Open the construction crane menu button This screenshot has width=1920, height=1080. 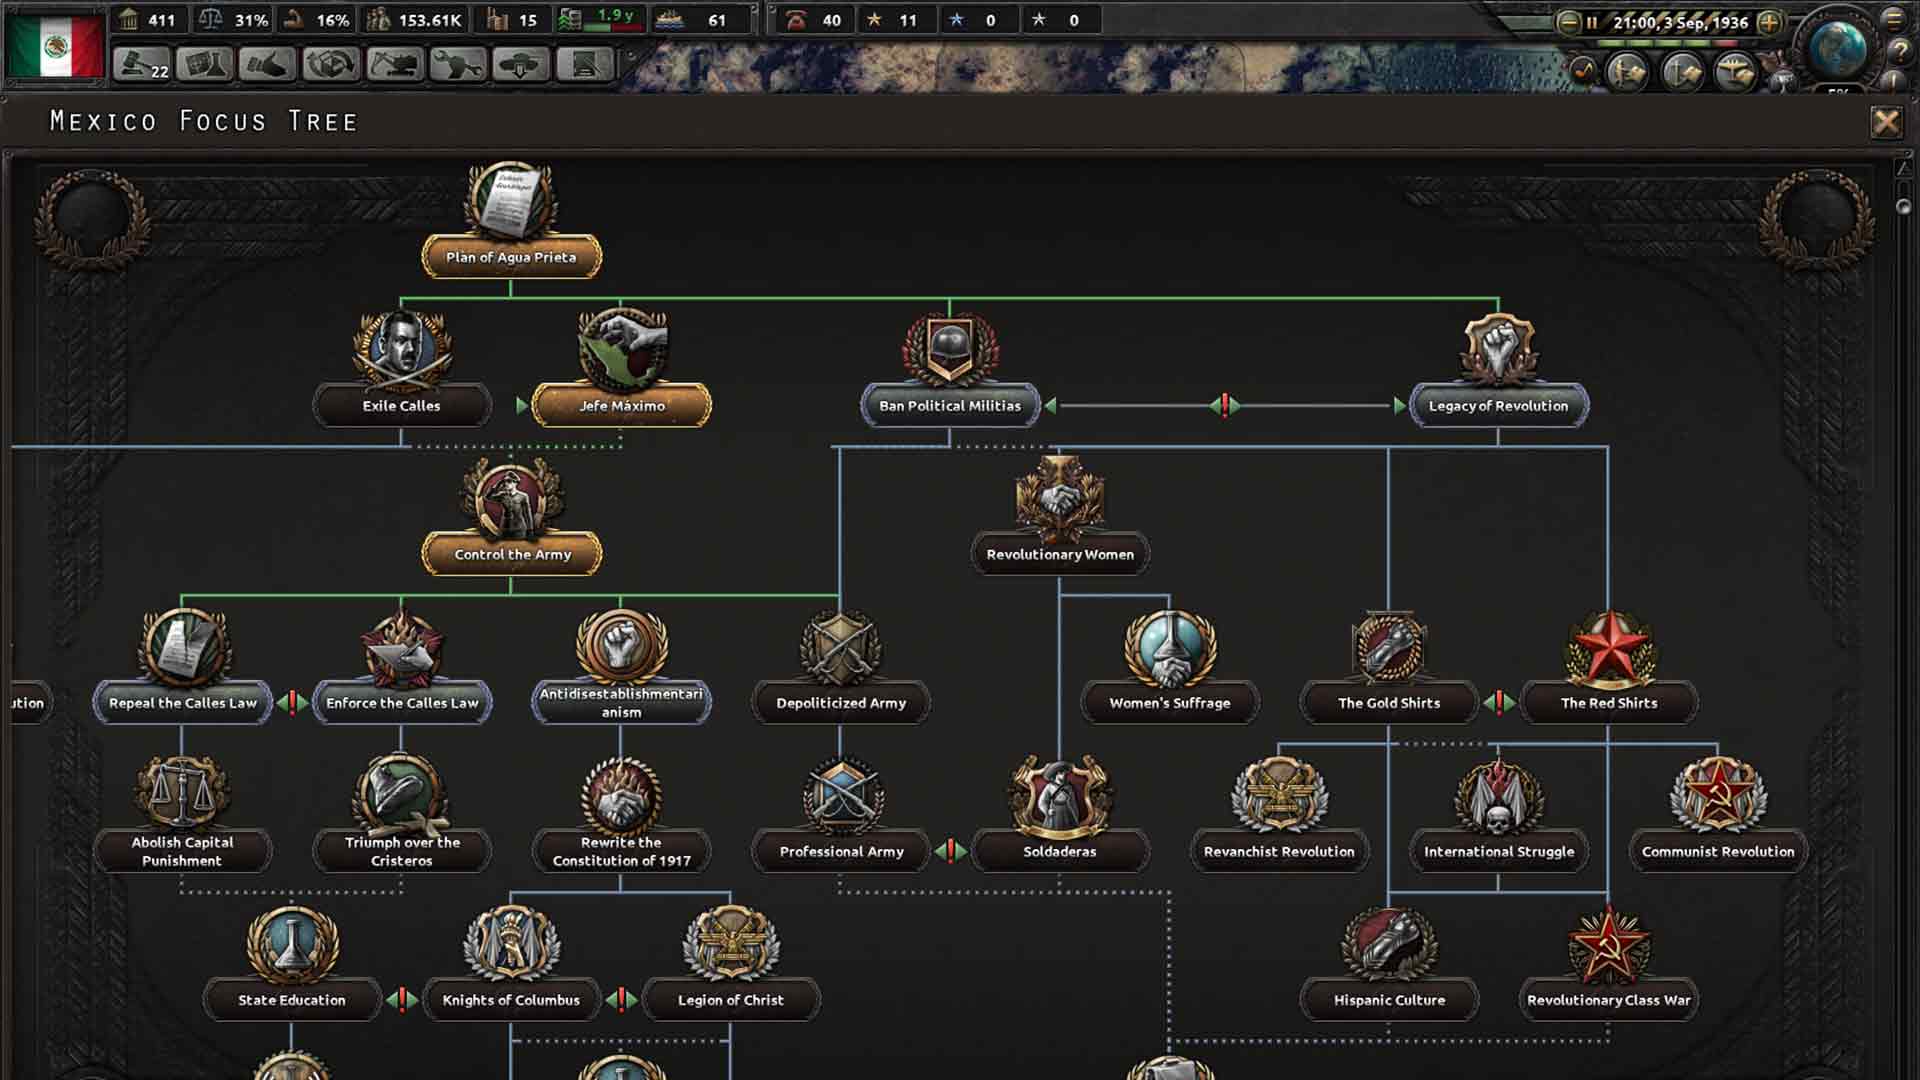pyautogui.click(x=395, y=64)
